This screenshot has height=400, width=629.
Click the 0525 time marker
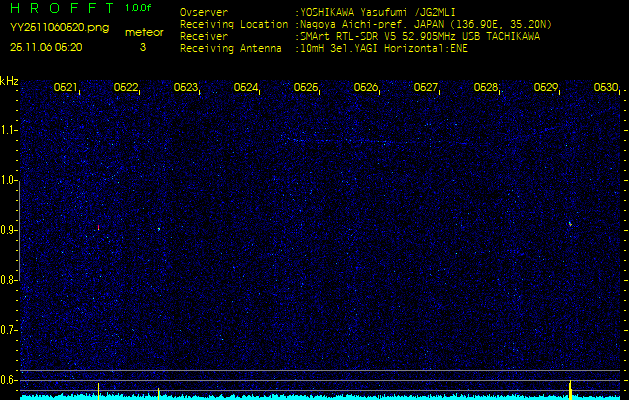tap(305, 88)
